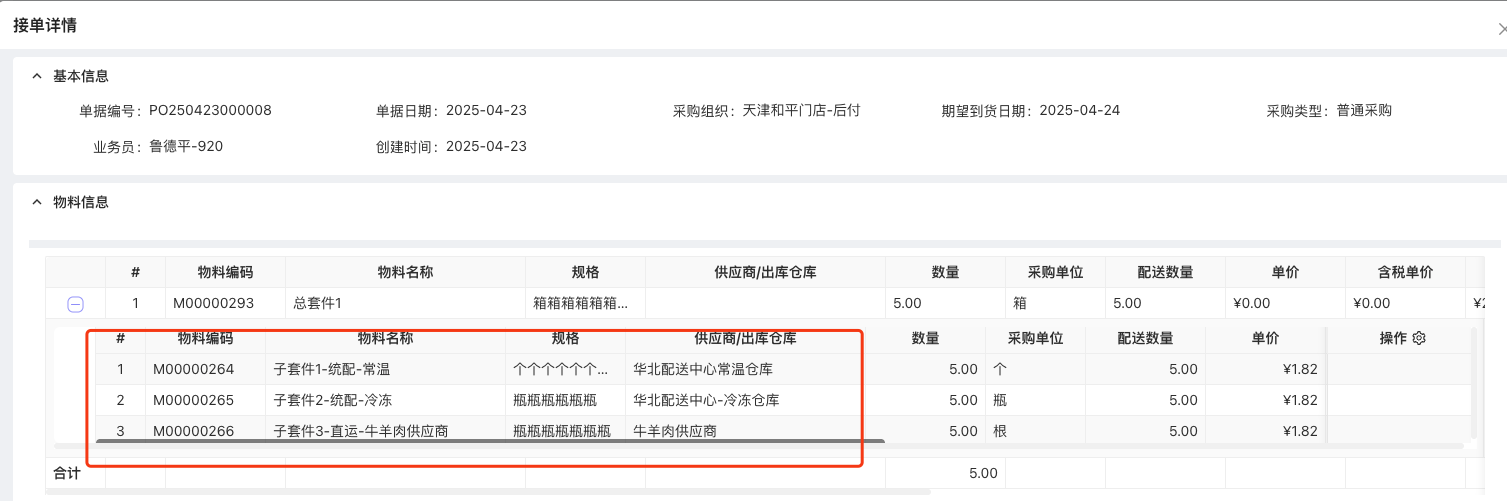Click the 合计 row label
This screenshot has width=1507, height=501.
coord(67,473)
